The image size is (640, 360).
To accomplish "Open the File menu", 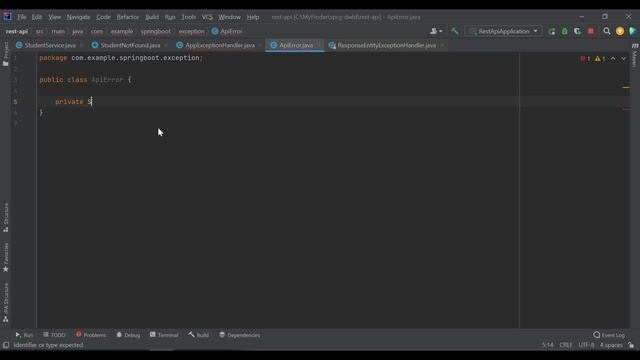I will [22, 17].
